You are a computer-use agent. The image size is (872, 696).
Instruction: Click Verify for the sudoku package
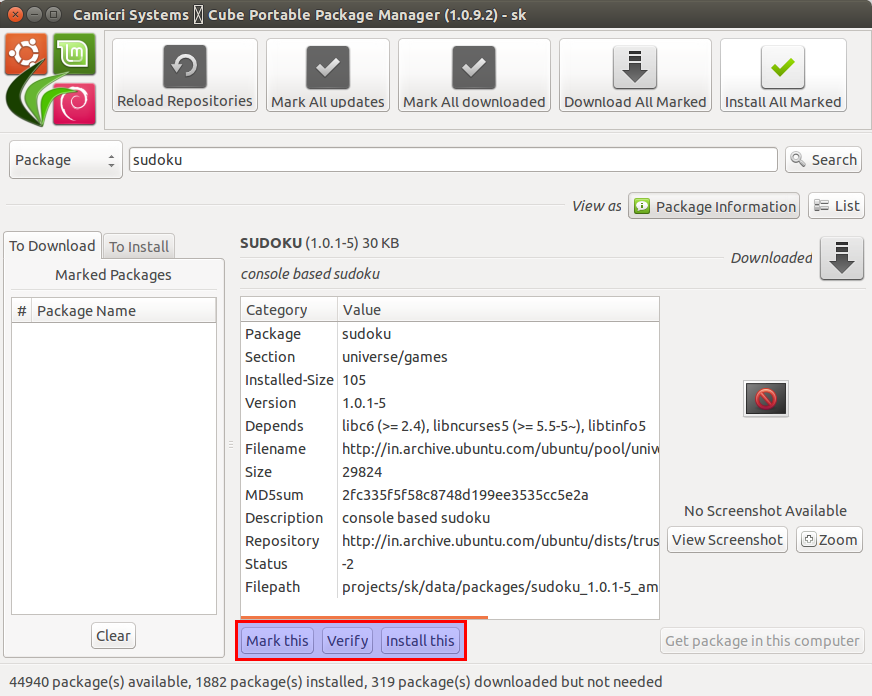(x=348, y=641)
